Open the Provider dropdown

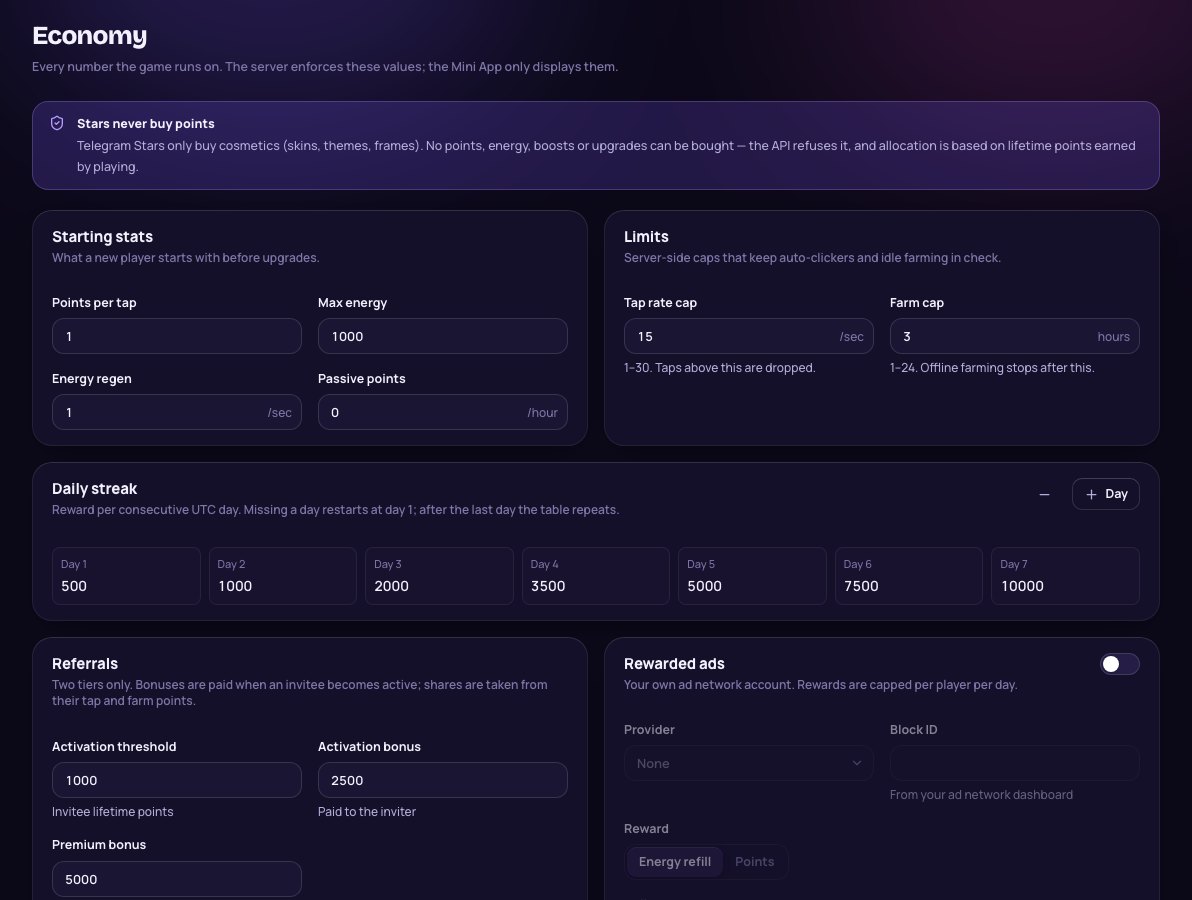(x=748, y=763)
